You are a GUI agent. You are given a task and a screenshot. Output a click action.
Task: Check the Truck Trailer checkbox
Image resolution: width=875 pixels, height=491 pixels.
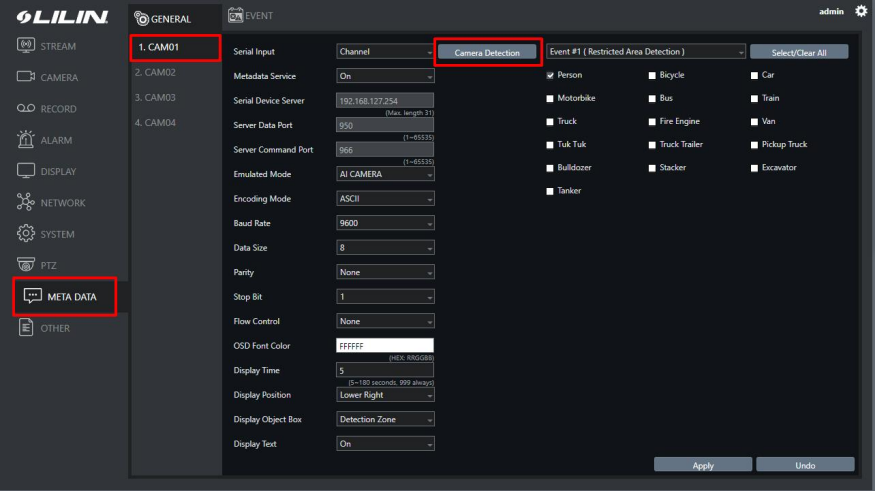point(652,145)
